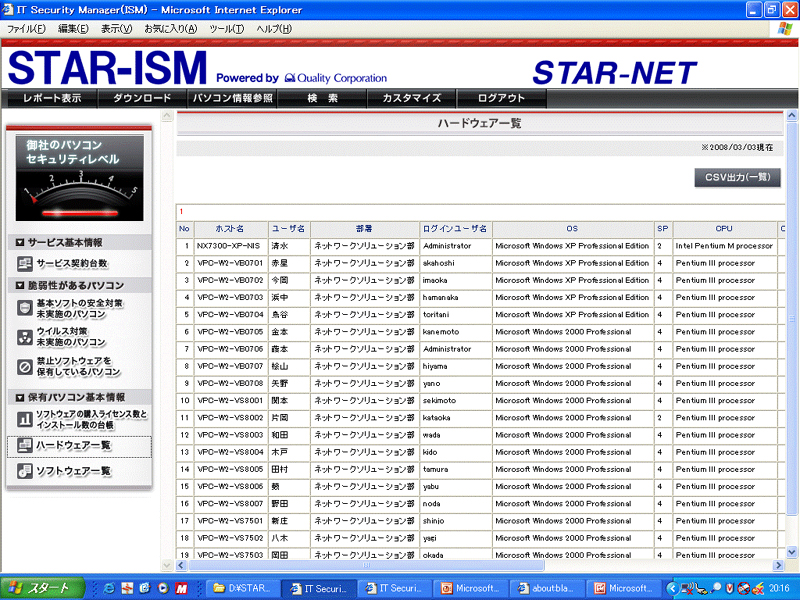This screenshot has height=600, width=800.
Task: Click host cell VPC-W2-VS8001
Action: [231, 401]
